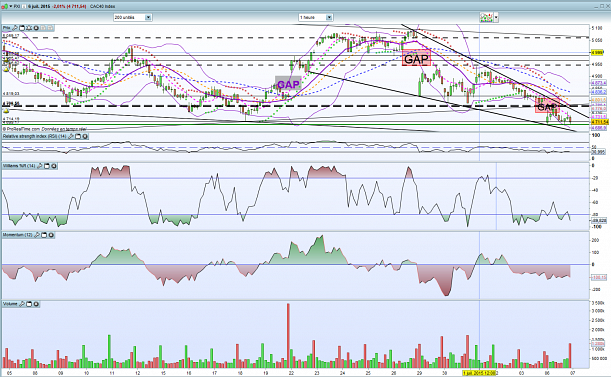
Task: Click the tallest red volume bar
Action: coord(288,336)
